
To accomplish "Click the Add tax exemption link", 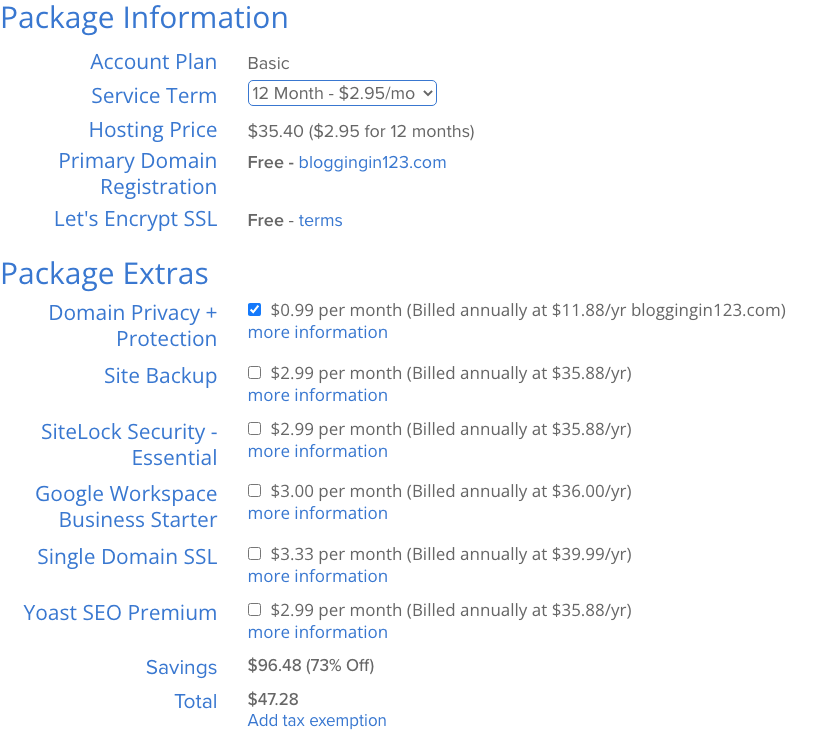I will pyautogui.click(x=316, y=720).
